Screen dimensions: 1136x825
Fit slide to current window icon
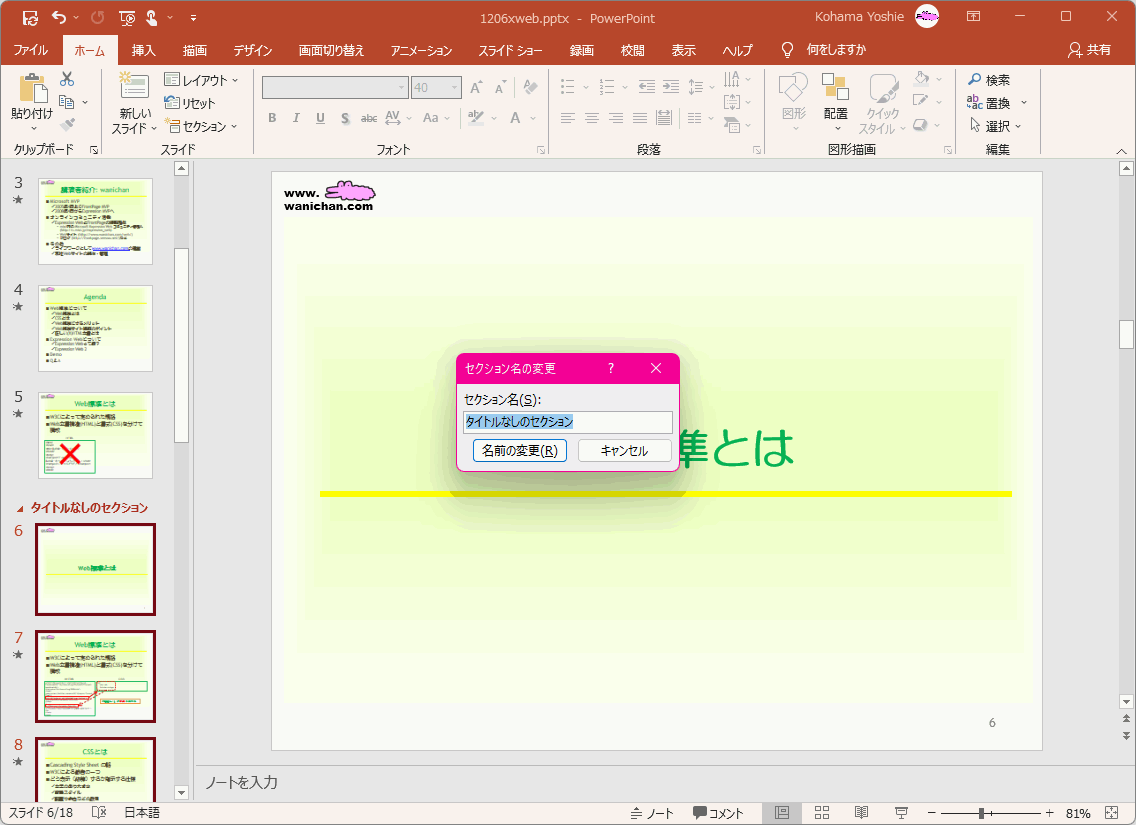pyautogui.click(x=1112, y=813)
